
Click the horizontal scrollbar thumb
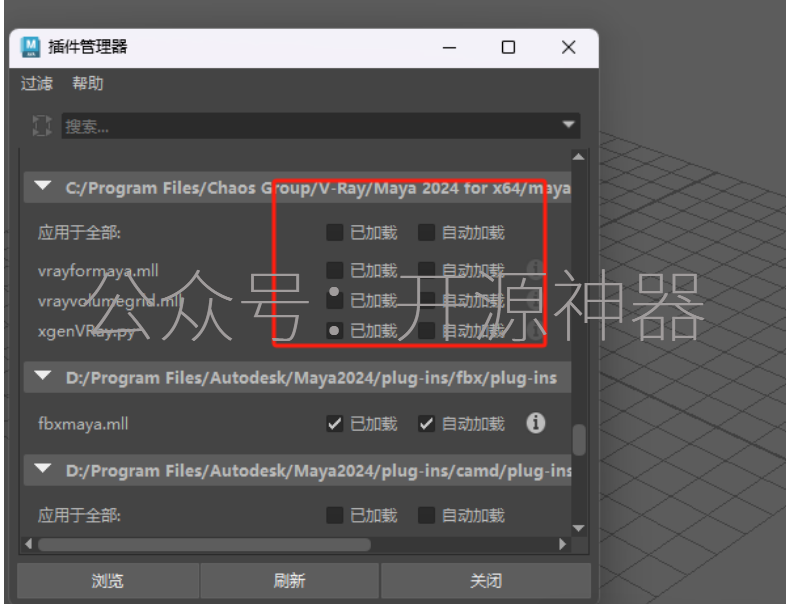click(x=205, y=544)
